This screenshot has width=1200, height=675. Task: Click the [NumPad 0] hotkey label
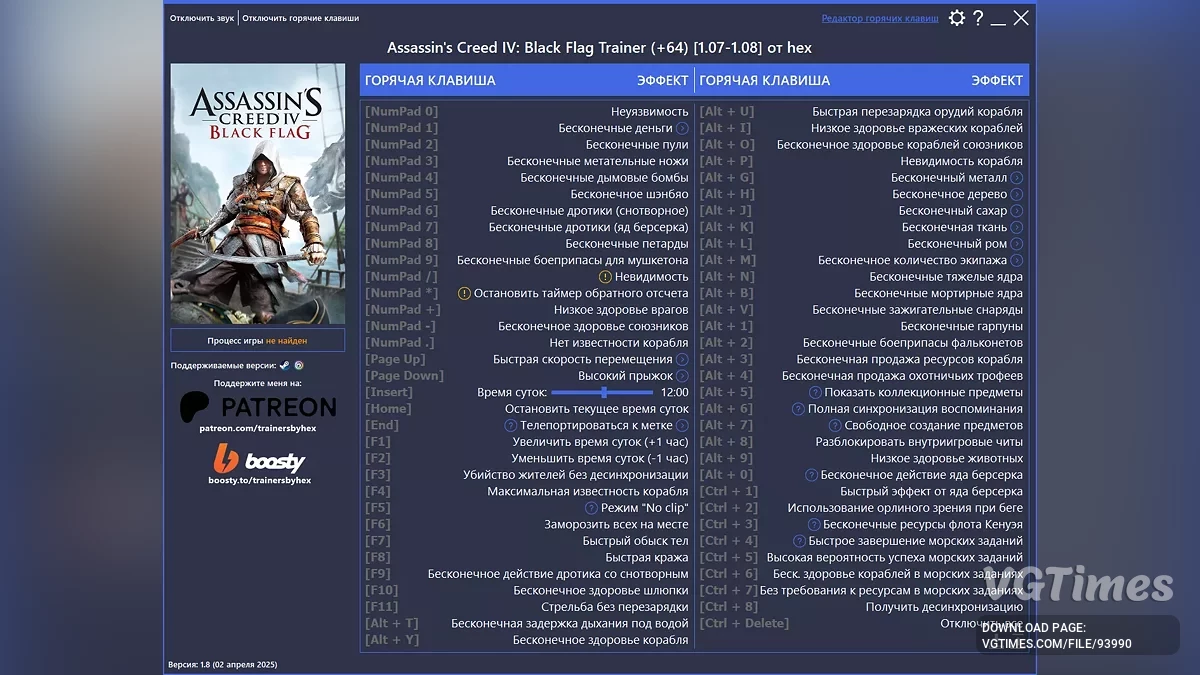[x=401, y=112]
